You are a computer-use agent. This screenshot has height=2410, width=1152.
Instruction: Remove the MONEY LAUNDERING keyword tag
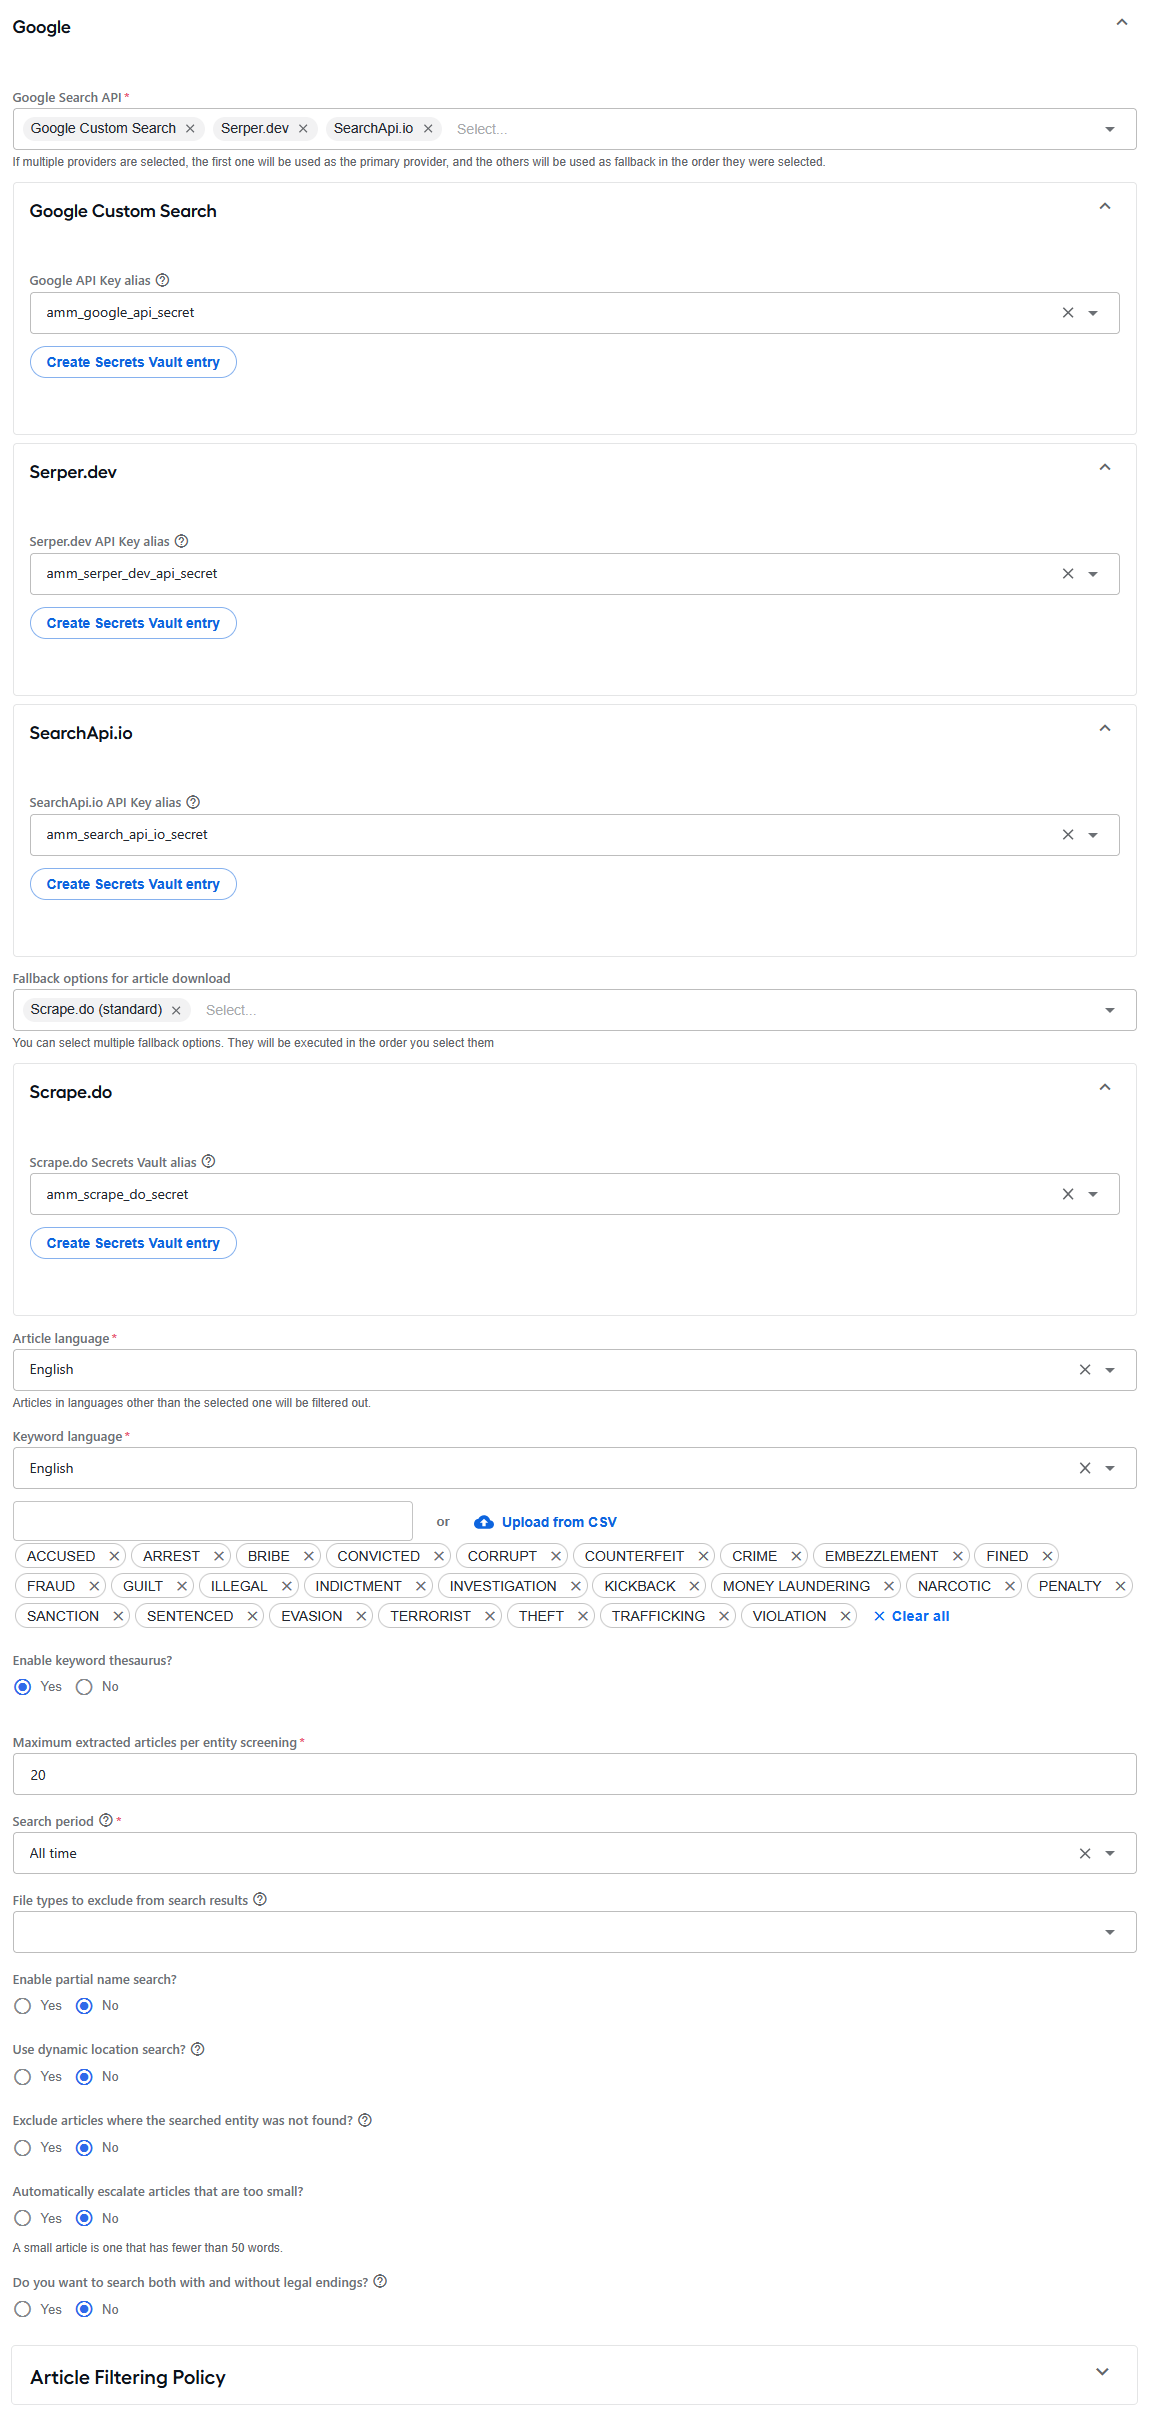pyautogui.click(x=888, y=1586)
